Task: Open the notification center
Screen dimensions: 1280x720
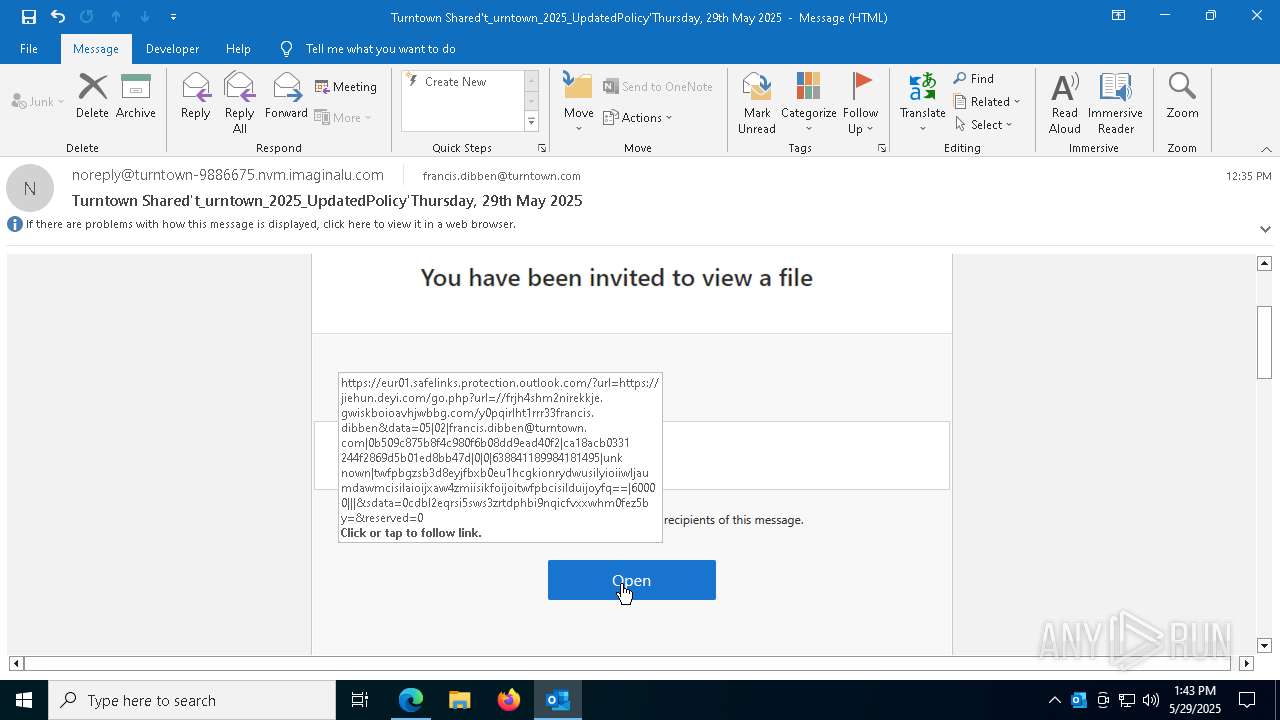Action: (1247, 700)
